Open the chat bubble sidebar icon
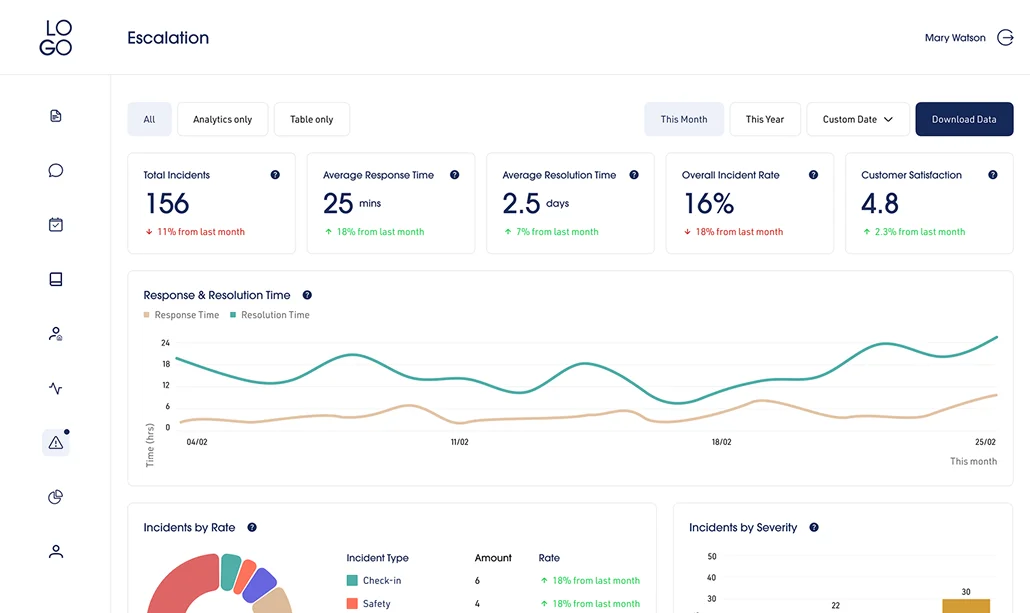 click(56, 170)
